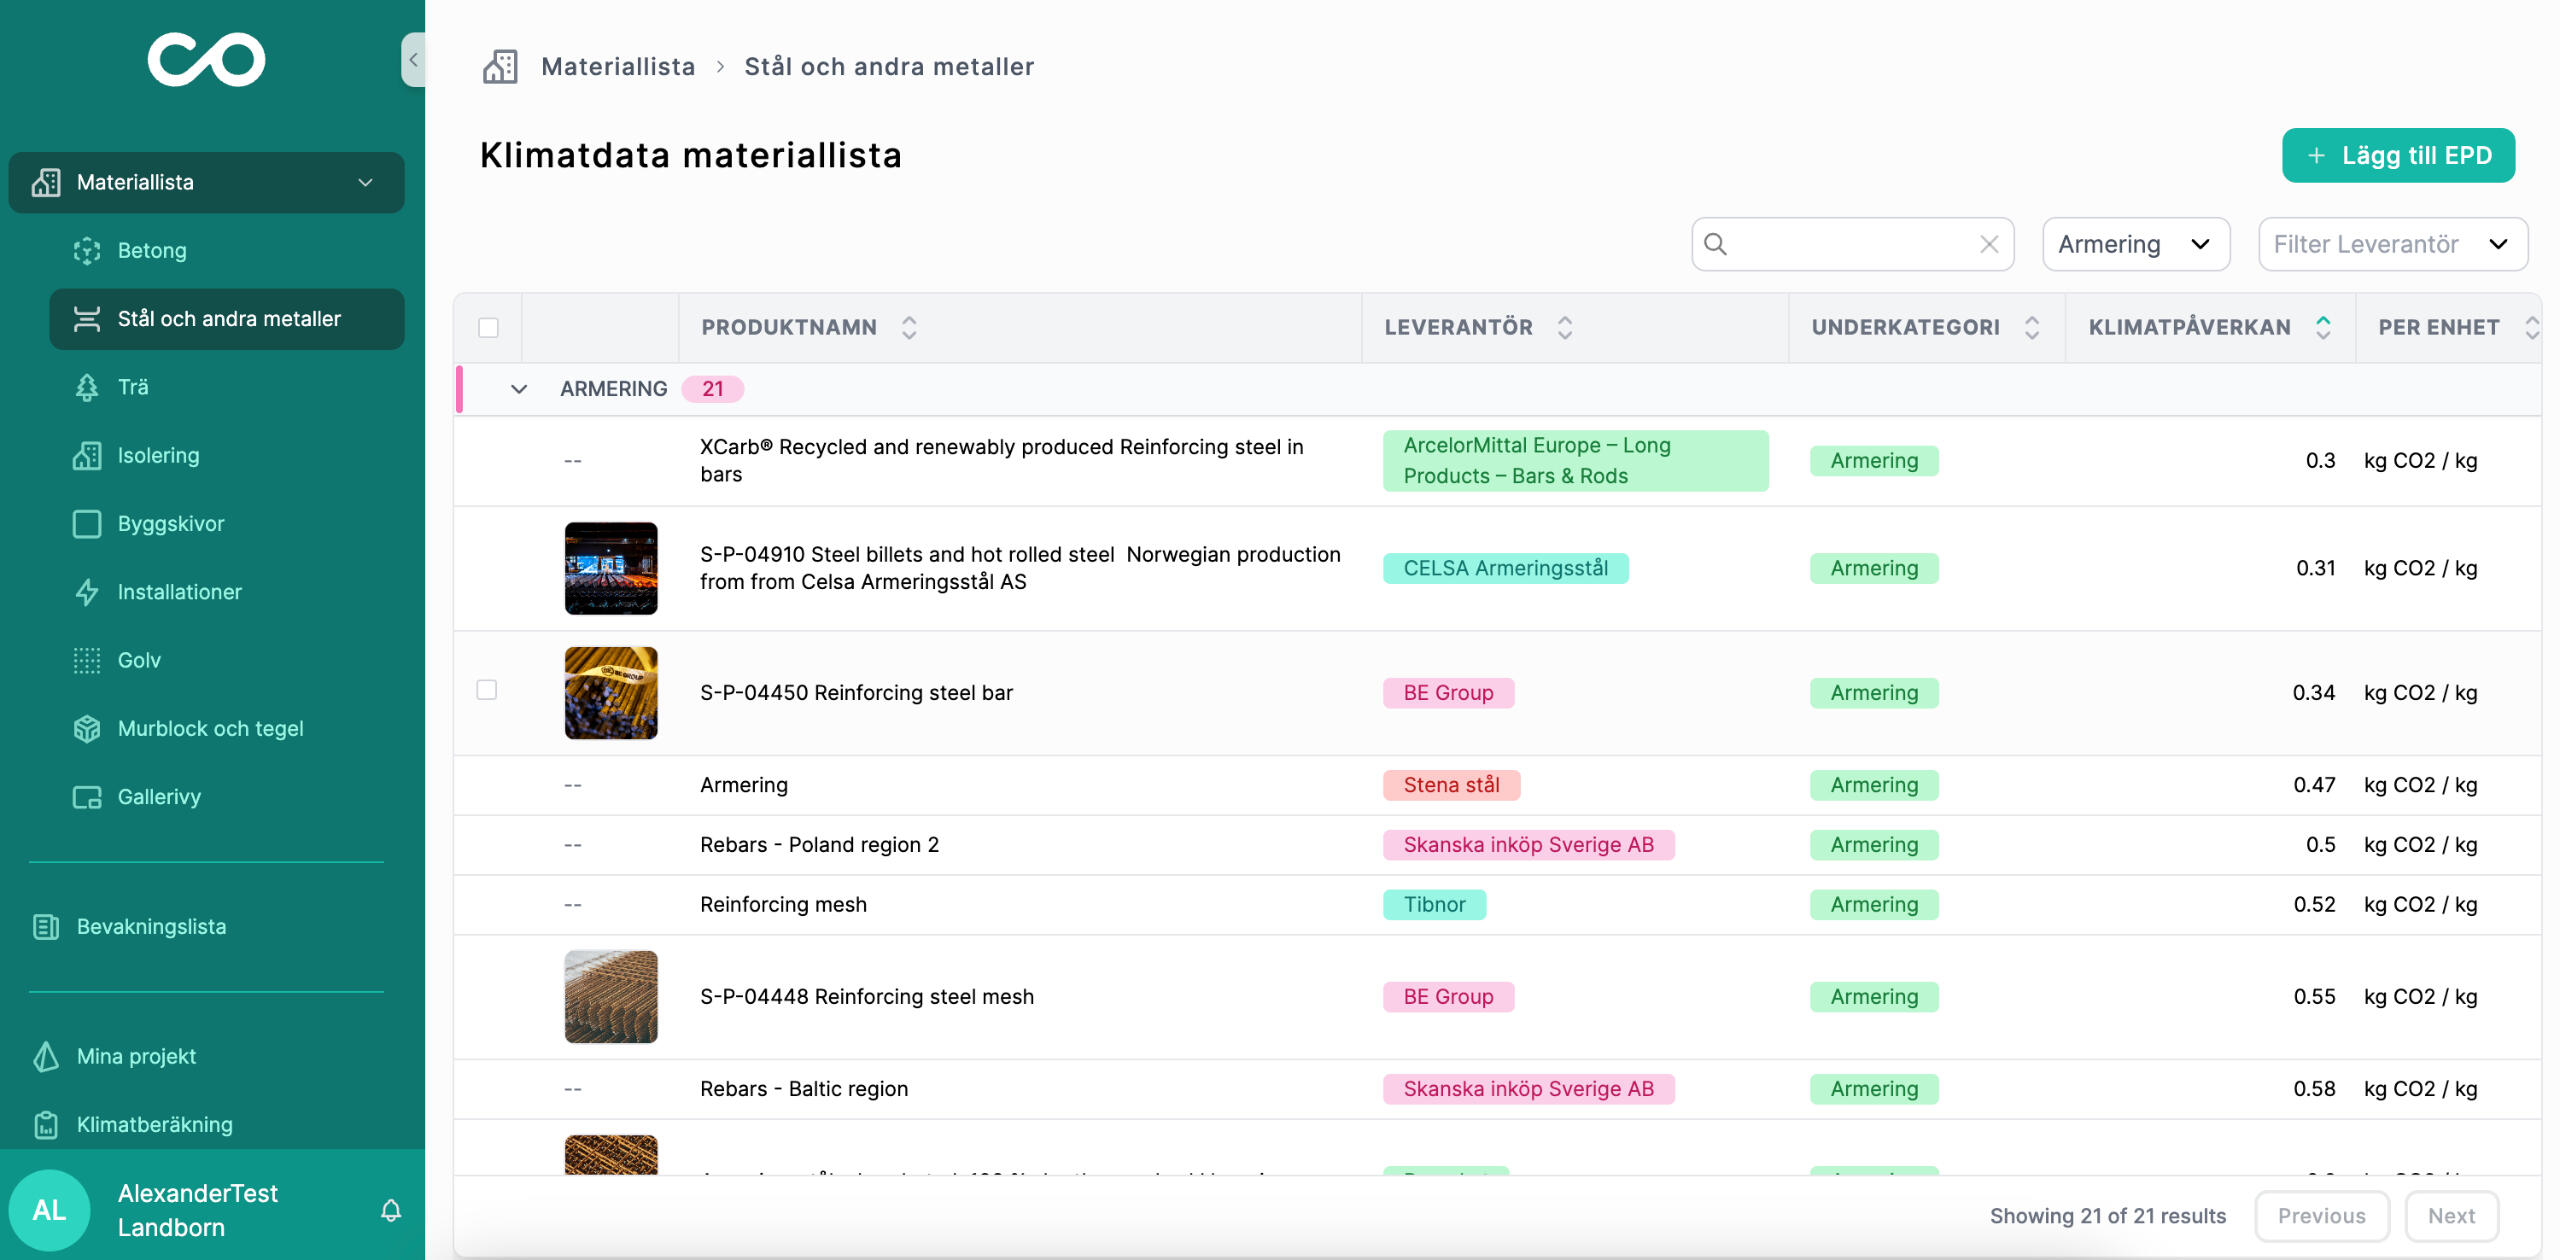The height and width of the screenshot is (1260, 2560).
Task: Click the breadcrumb building icon
Action: coord(500,67)
